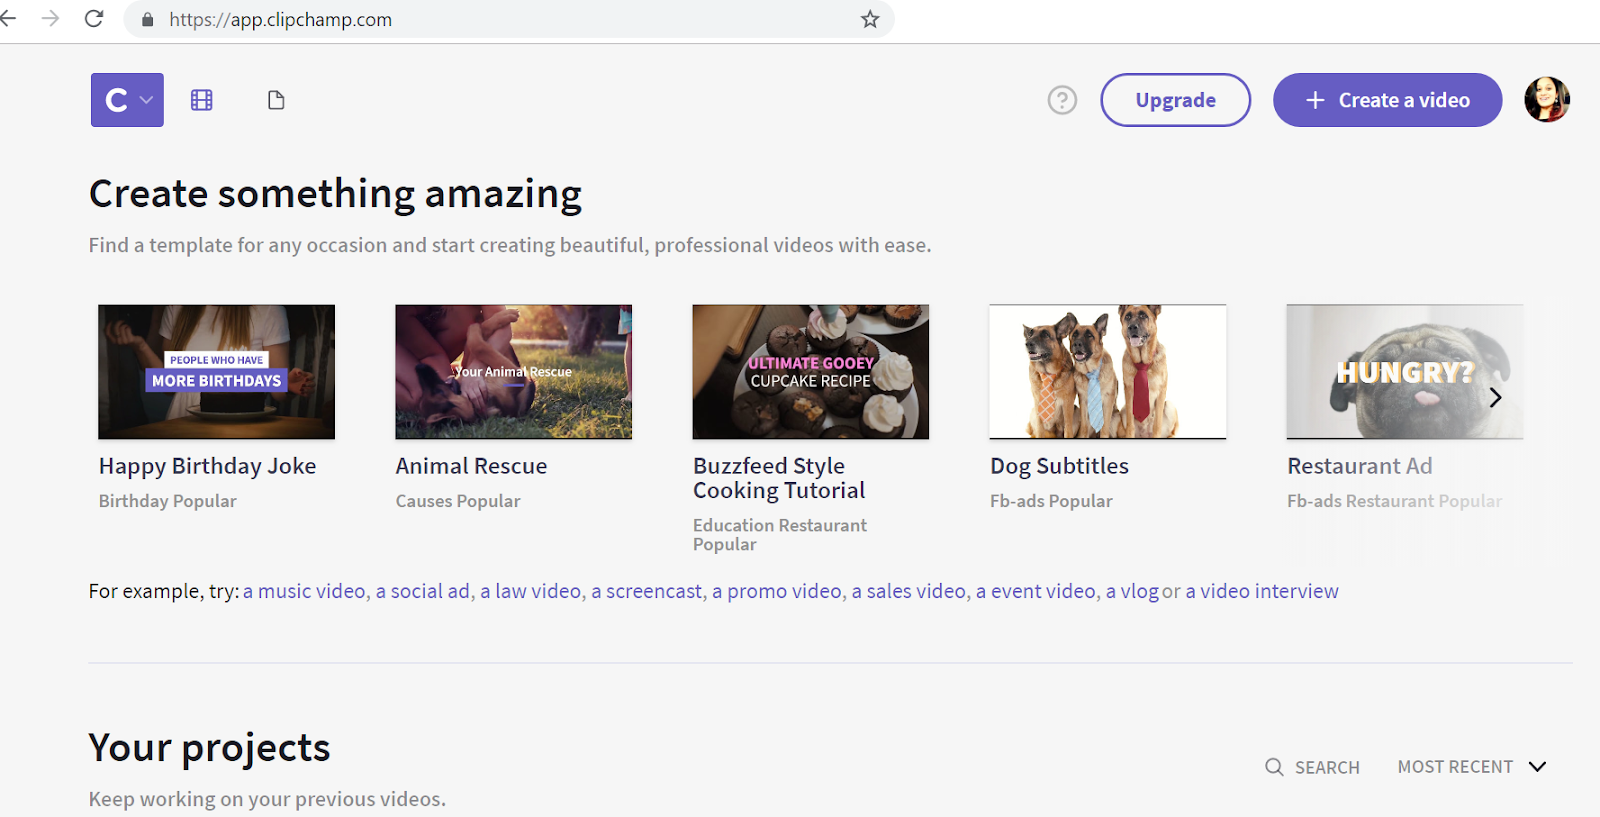
Task: Click the 'a sales video' link
Action: (909, 591)
